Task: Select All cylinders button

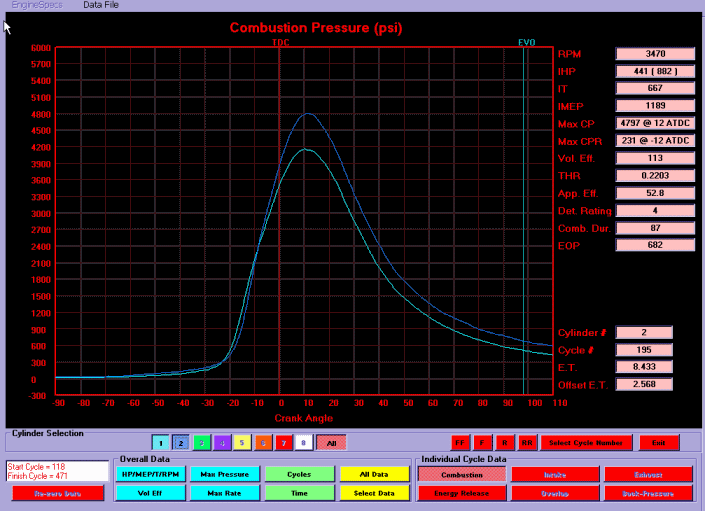Action: [x=331, y=442]
